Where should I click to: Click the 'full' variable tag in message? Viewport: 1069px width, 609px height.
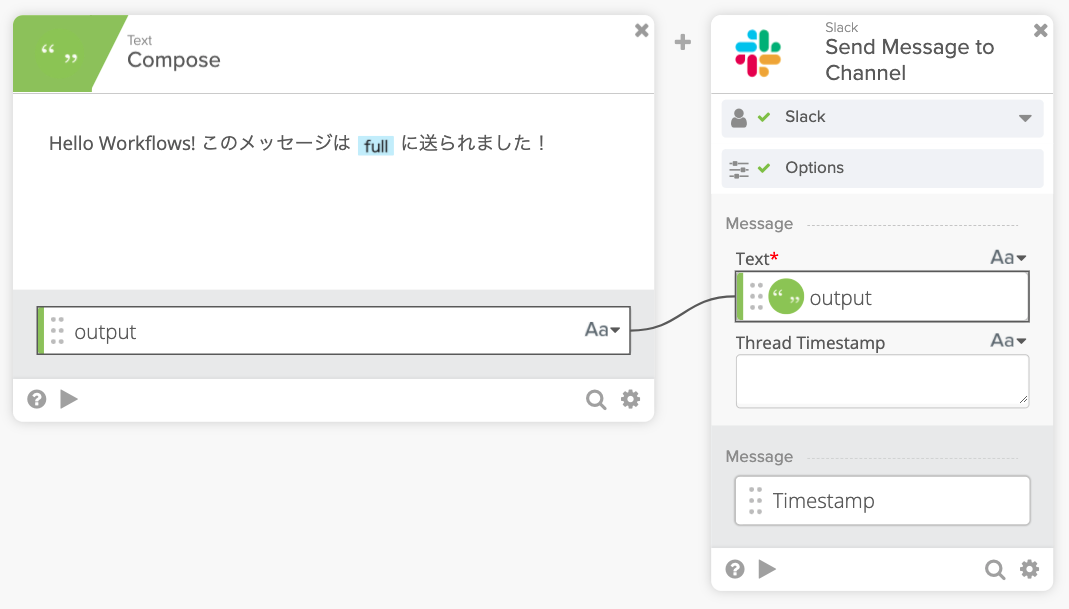tap(376, 146)
